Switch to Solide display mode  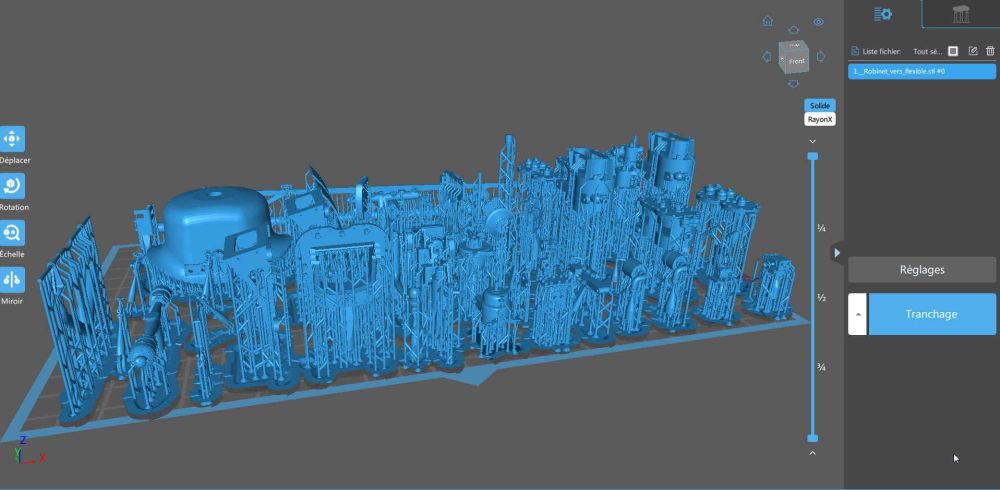click(820, 105)
